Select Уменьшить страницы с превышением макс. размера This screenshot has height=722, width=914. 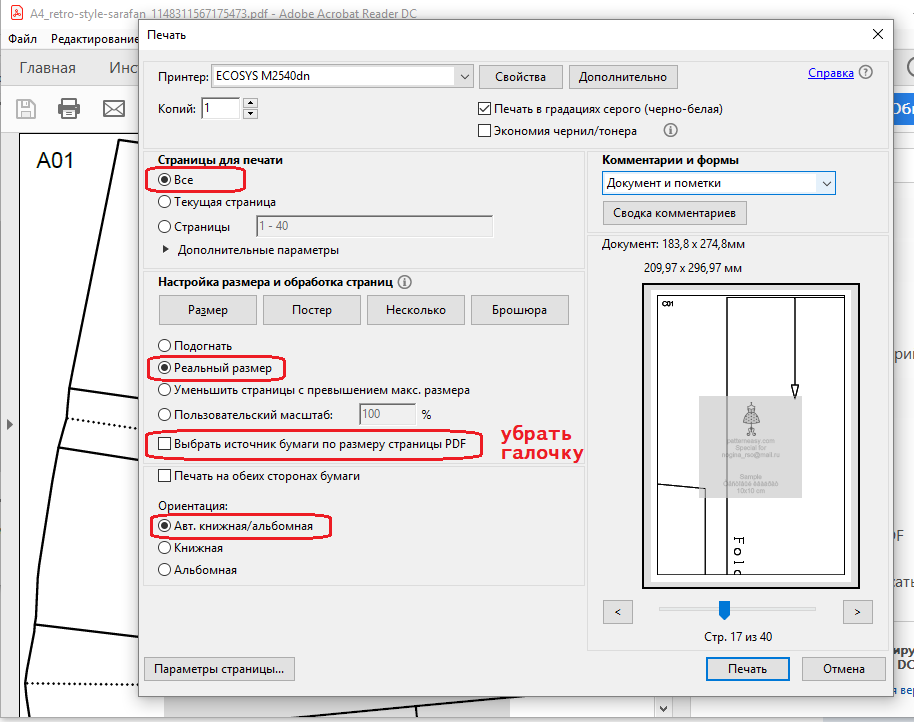coord(164,389)
